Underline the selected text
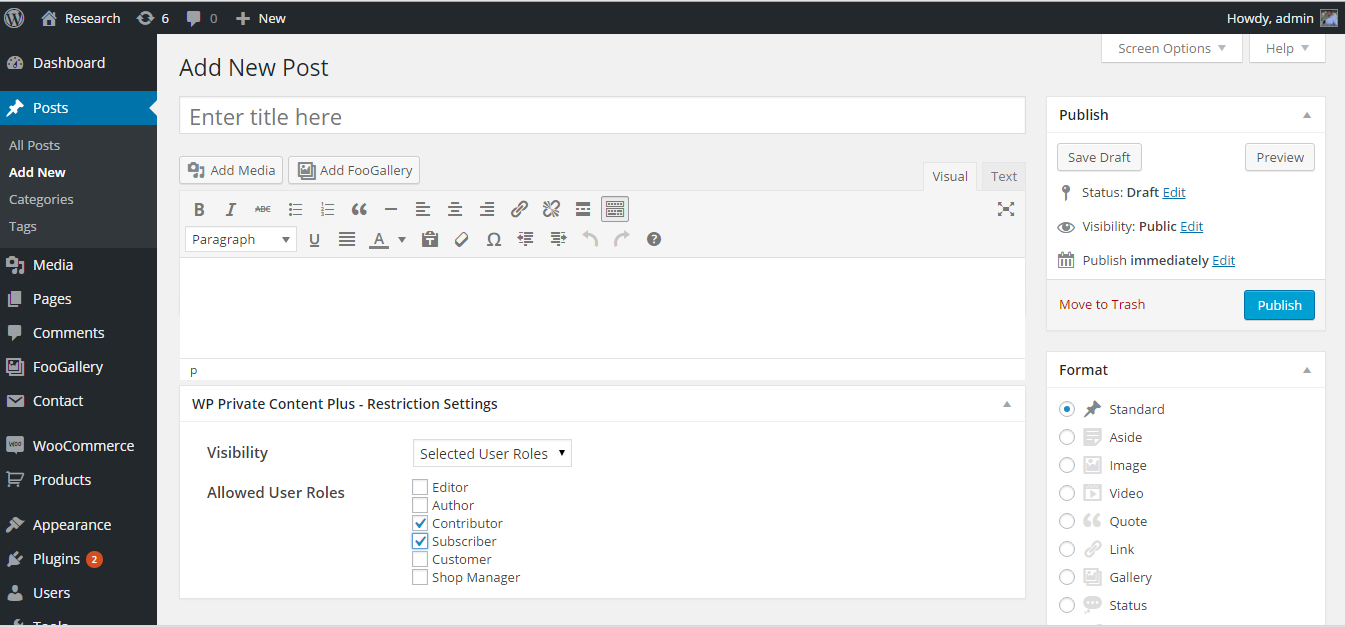Screen dimensions: 1345x627 point(314,239)
